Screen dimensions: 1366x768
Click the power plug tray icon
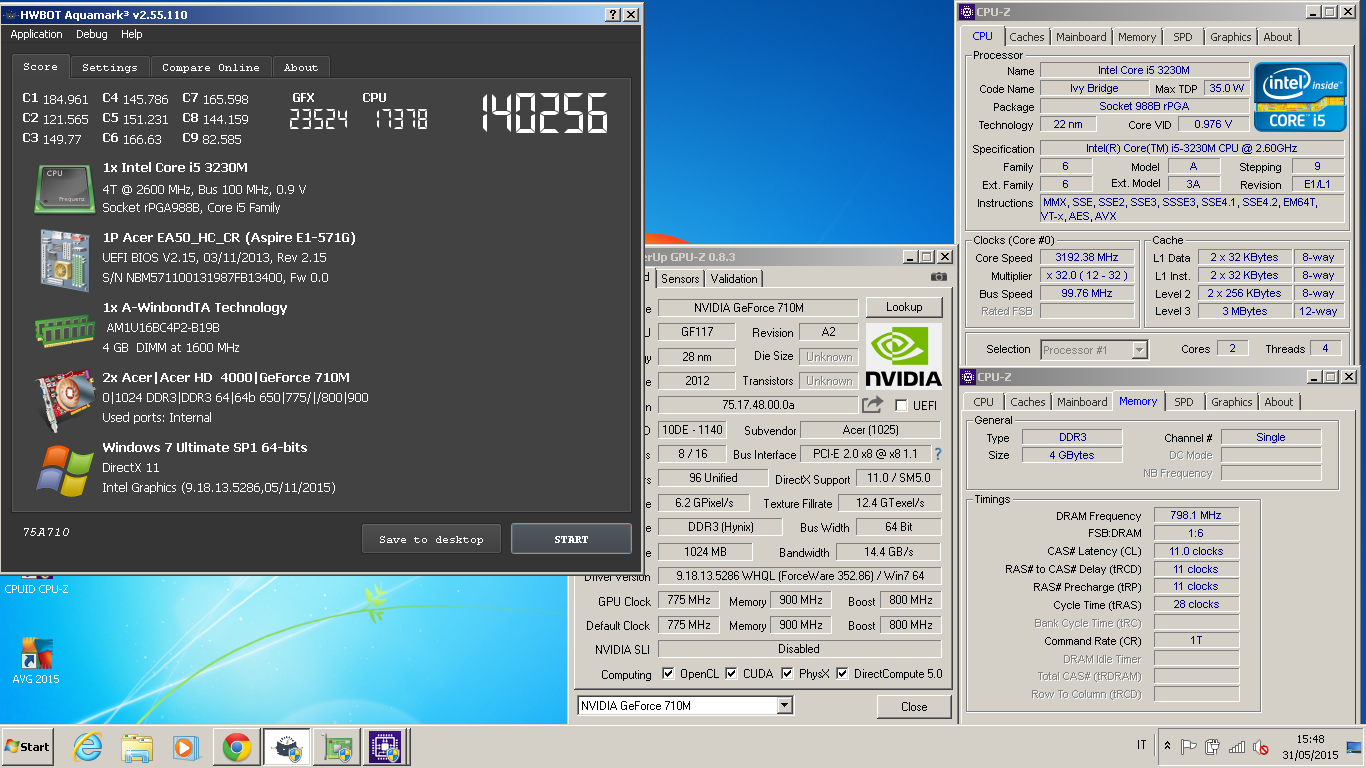point(1213,747)
